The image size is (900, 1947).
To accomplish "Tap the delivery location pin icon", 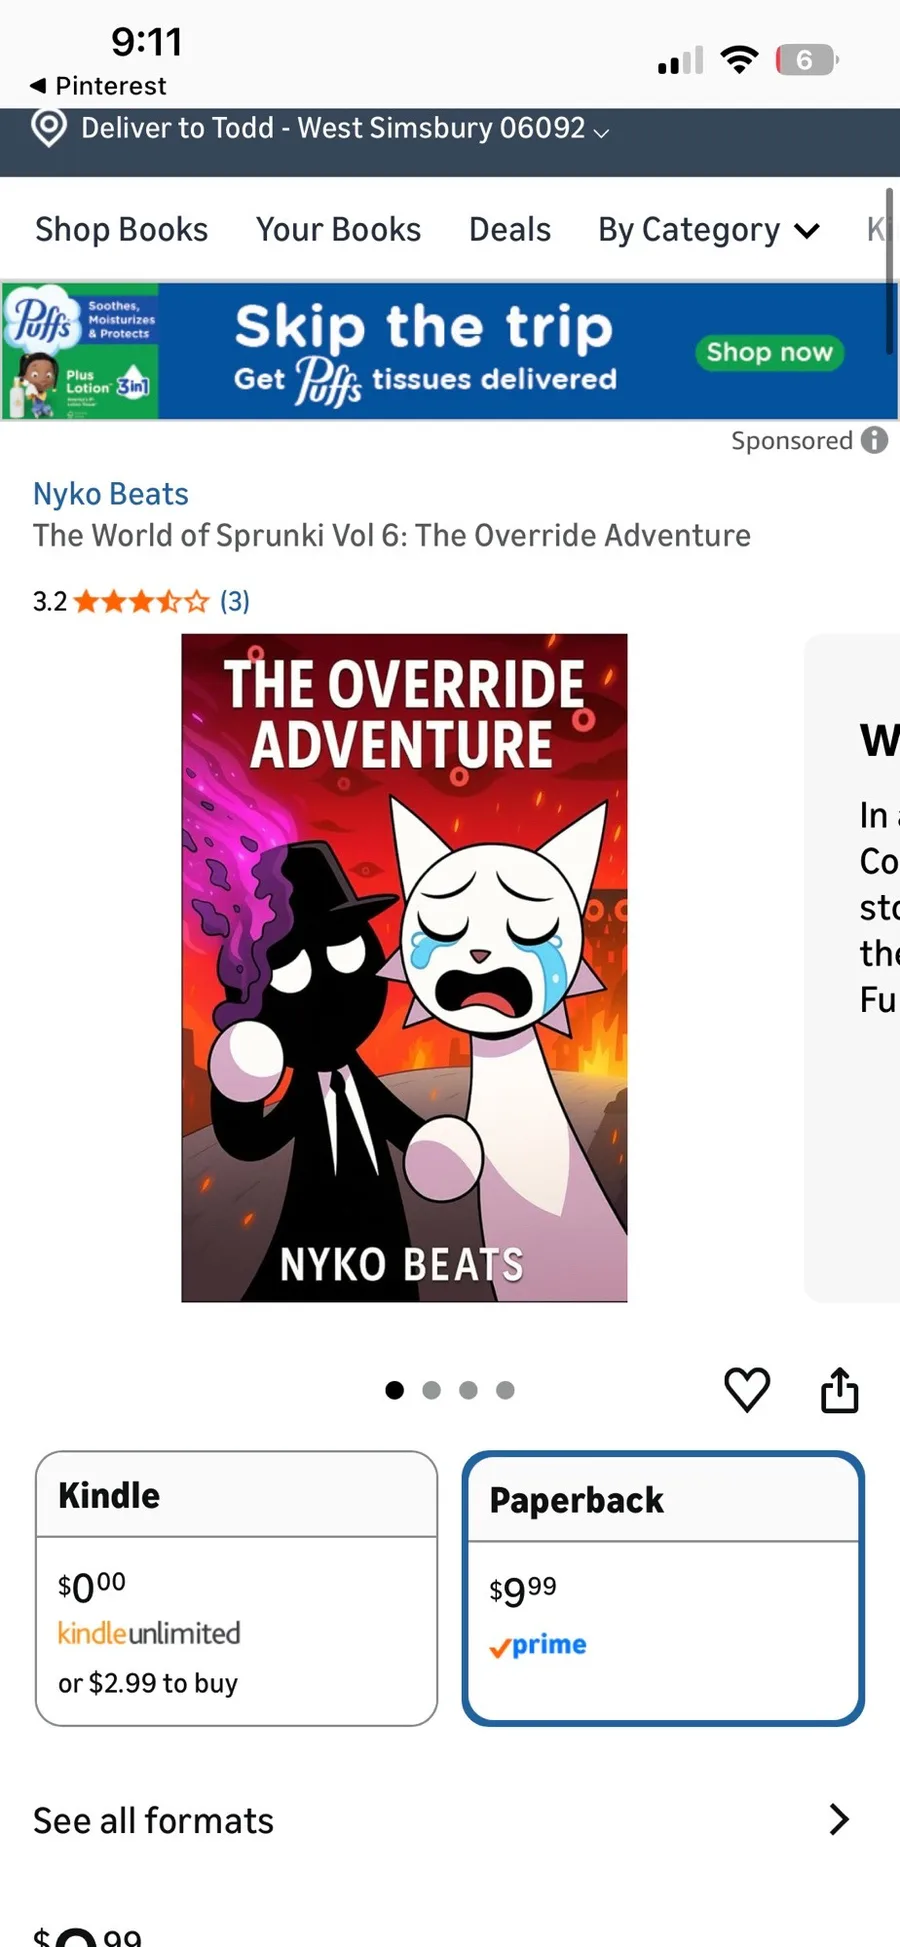I will (49, 128).
